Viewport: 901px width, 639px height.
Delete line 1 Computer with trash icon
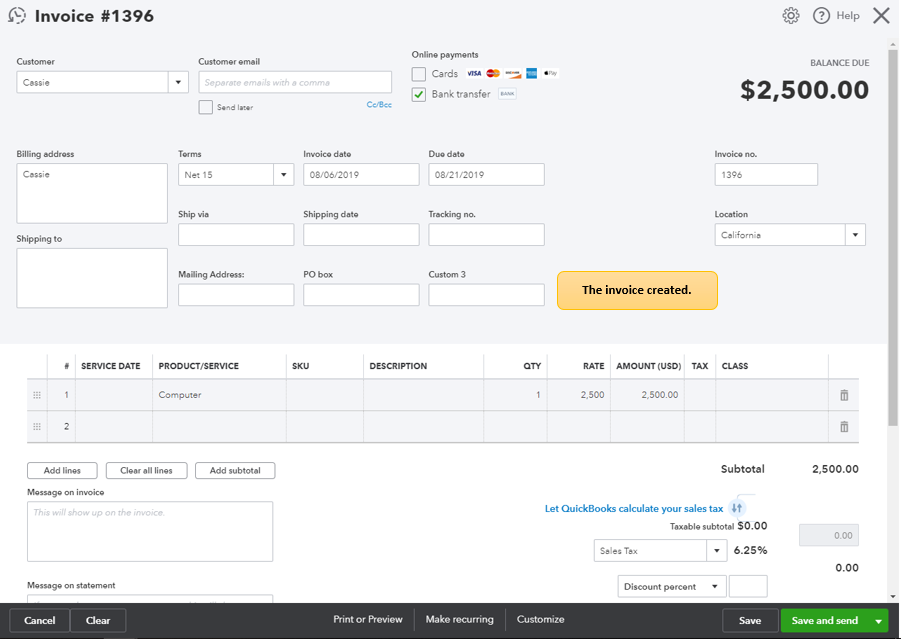pos(844,395)
